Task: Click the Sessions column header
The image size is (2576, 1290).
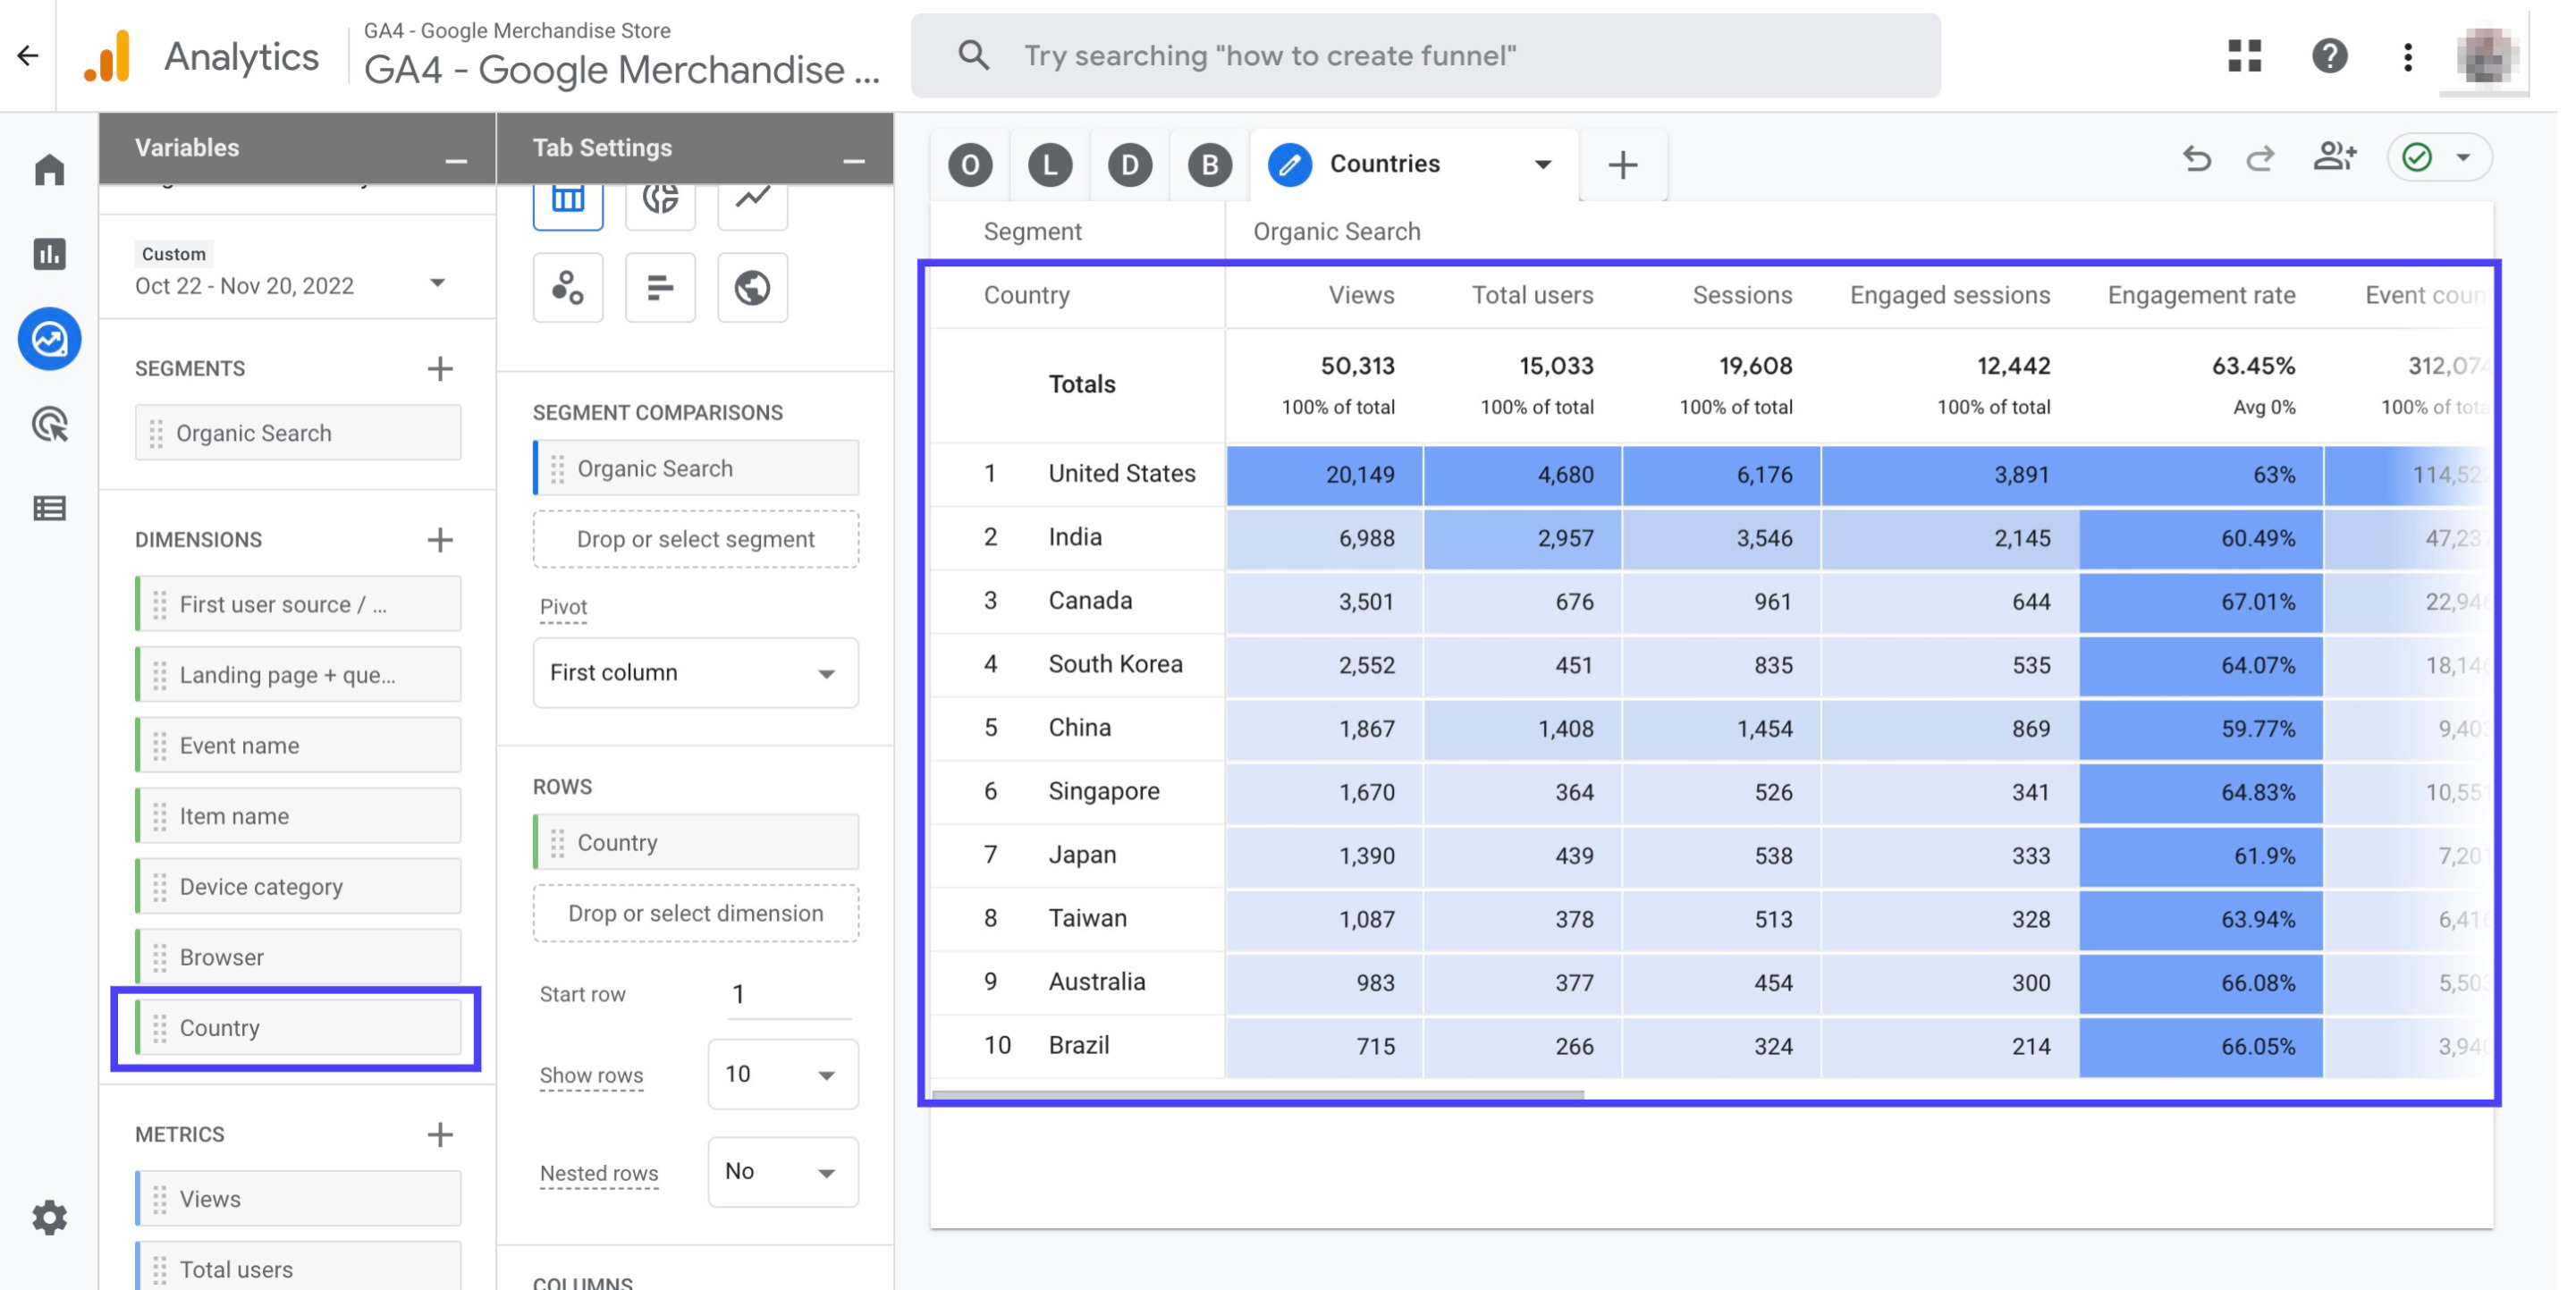Action: pos(1742,295)
